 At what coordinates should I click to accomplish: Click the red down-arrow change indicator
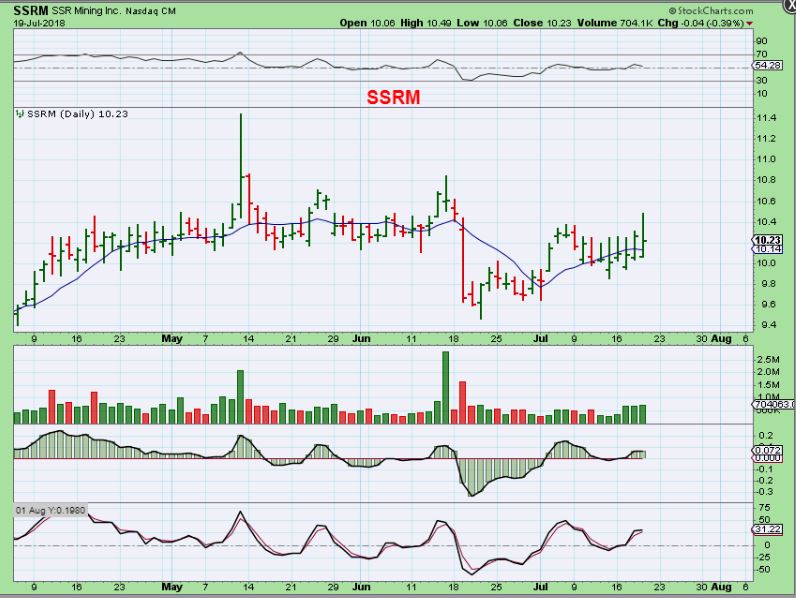(750, 23)
